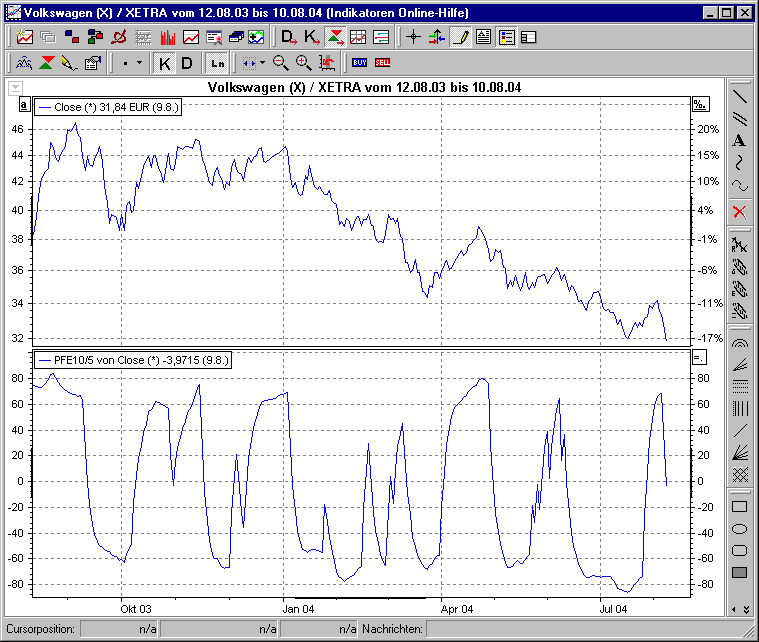Open the chart menu triangle at top-left
This screenshot has width=759, height=642.
pyautogui.click(x=14, y=88)
